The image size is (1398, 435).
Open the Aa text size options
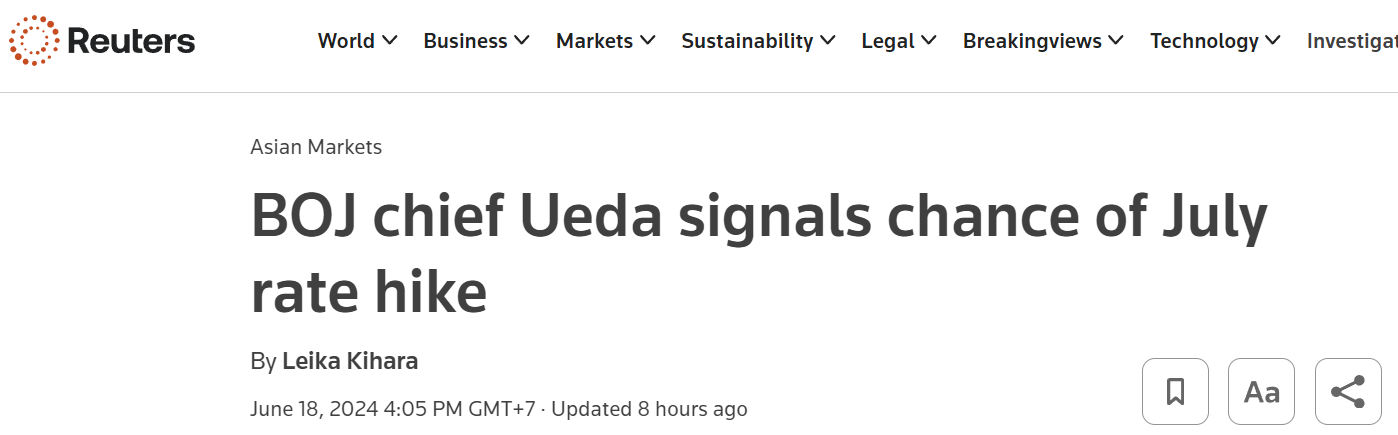1261,391
